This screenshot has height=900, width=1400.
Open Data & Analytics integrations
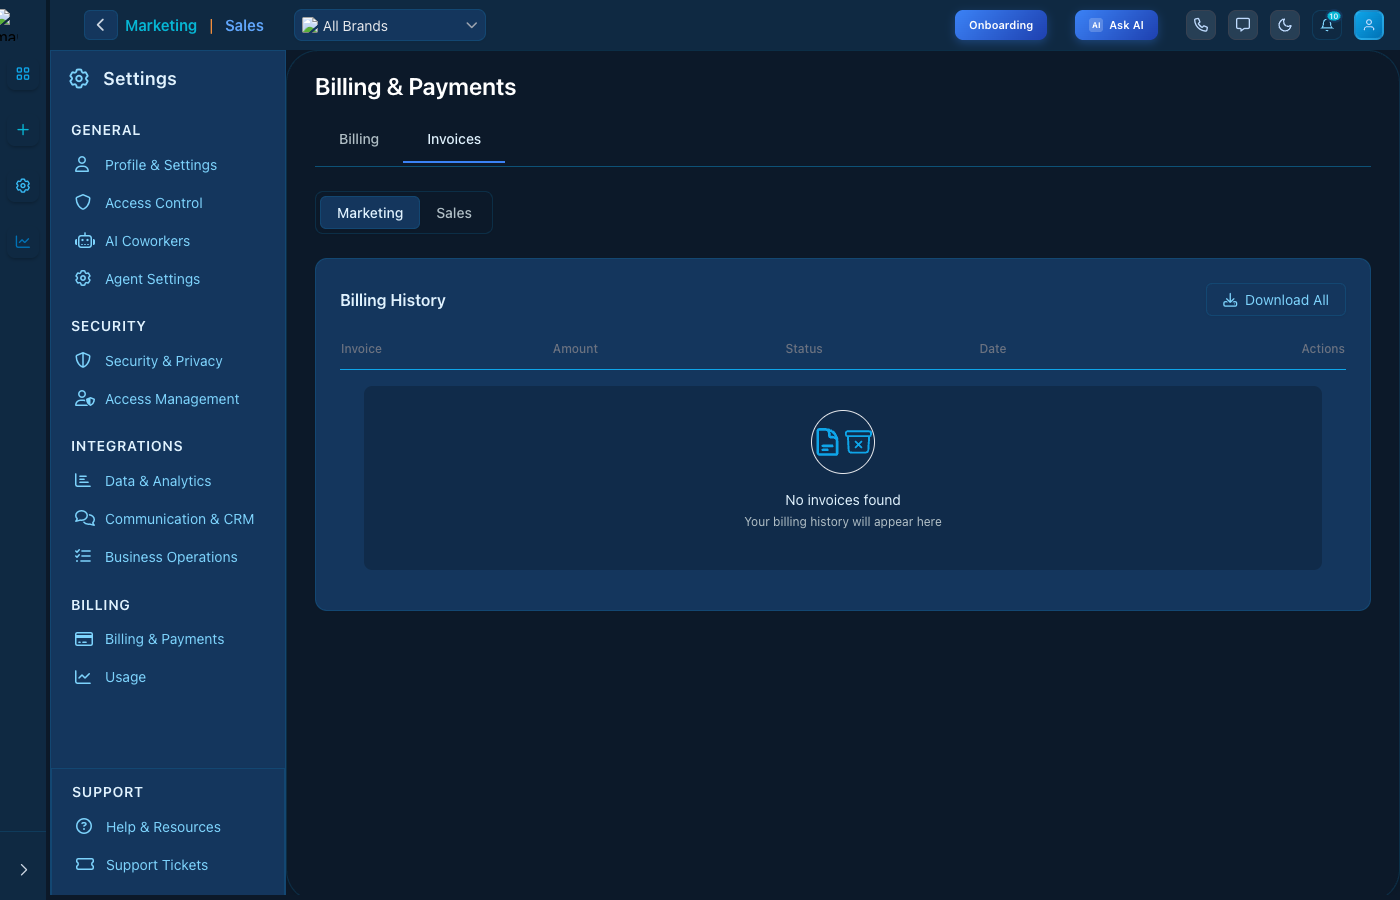pyautogui.click(x=158, y=481)
